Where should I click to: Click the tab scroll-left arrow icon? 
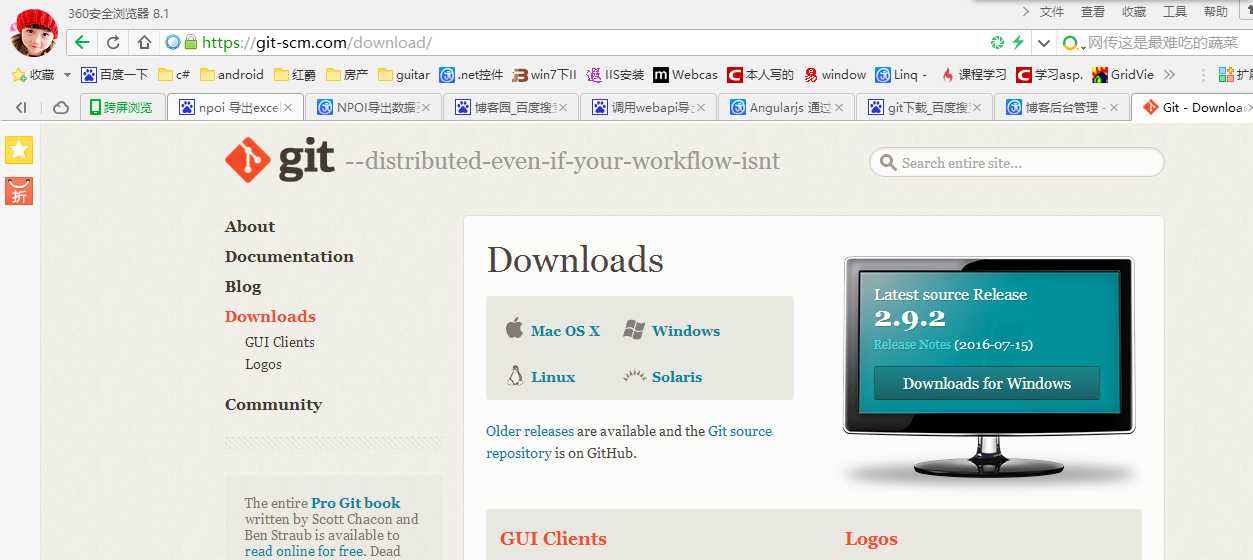coord(21,107)
